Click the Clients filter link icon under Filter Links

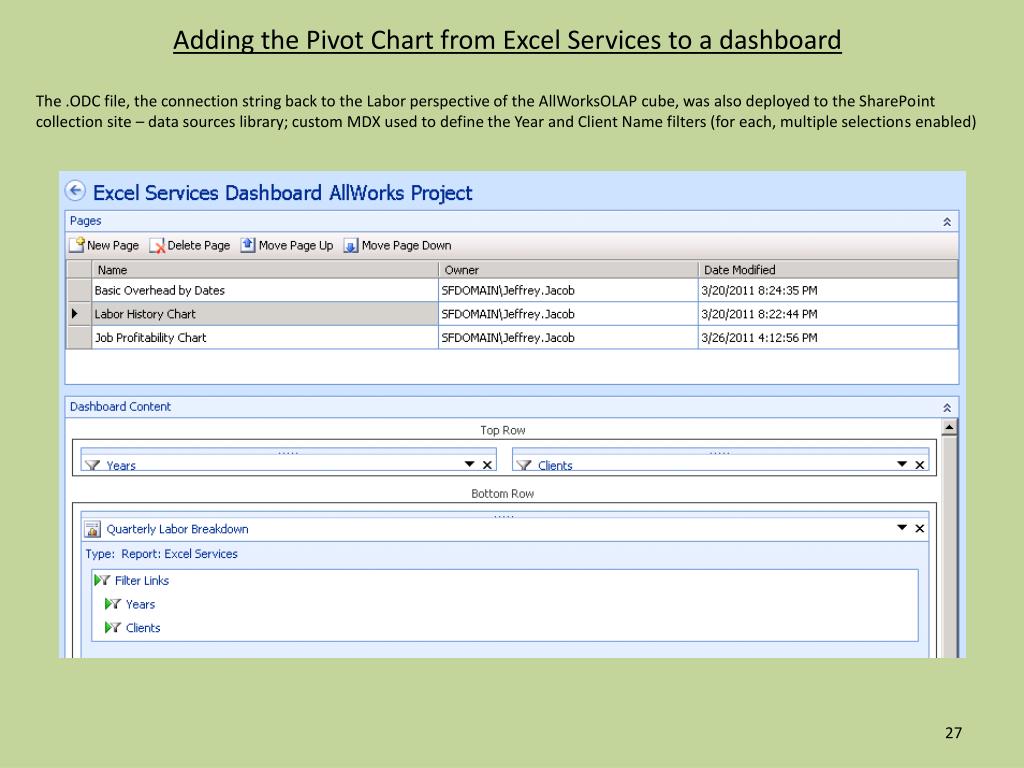click(113, 628)
